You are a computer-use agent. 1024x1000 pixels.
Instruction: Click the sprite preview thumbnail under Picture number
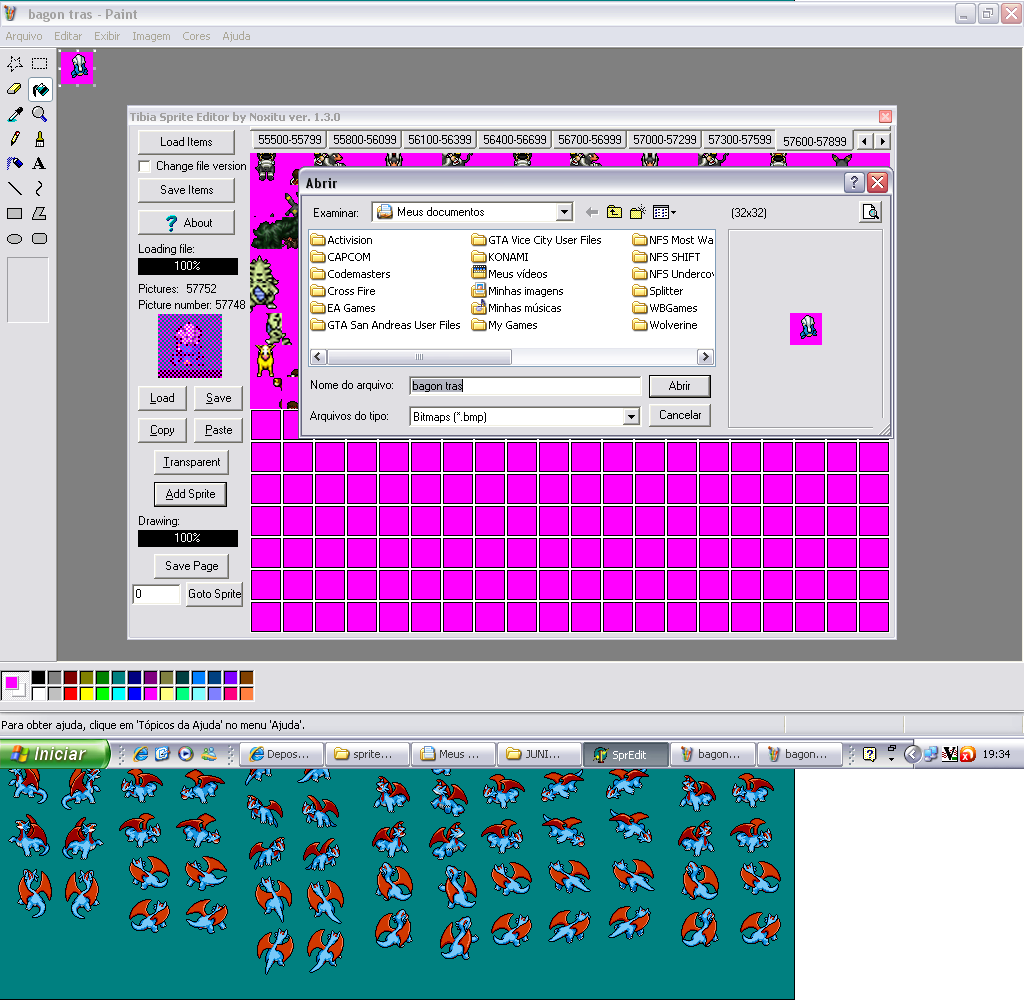190,346
